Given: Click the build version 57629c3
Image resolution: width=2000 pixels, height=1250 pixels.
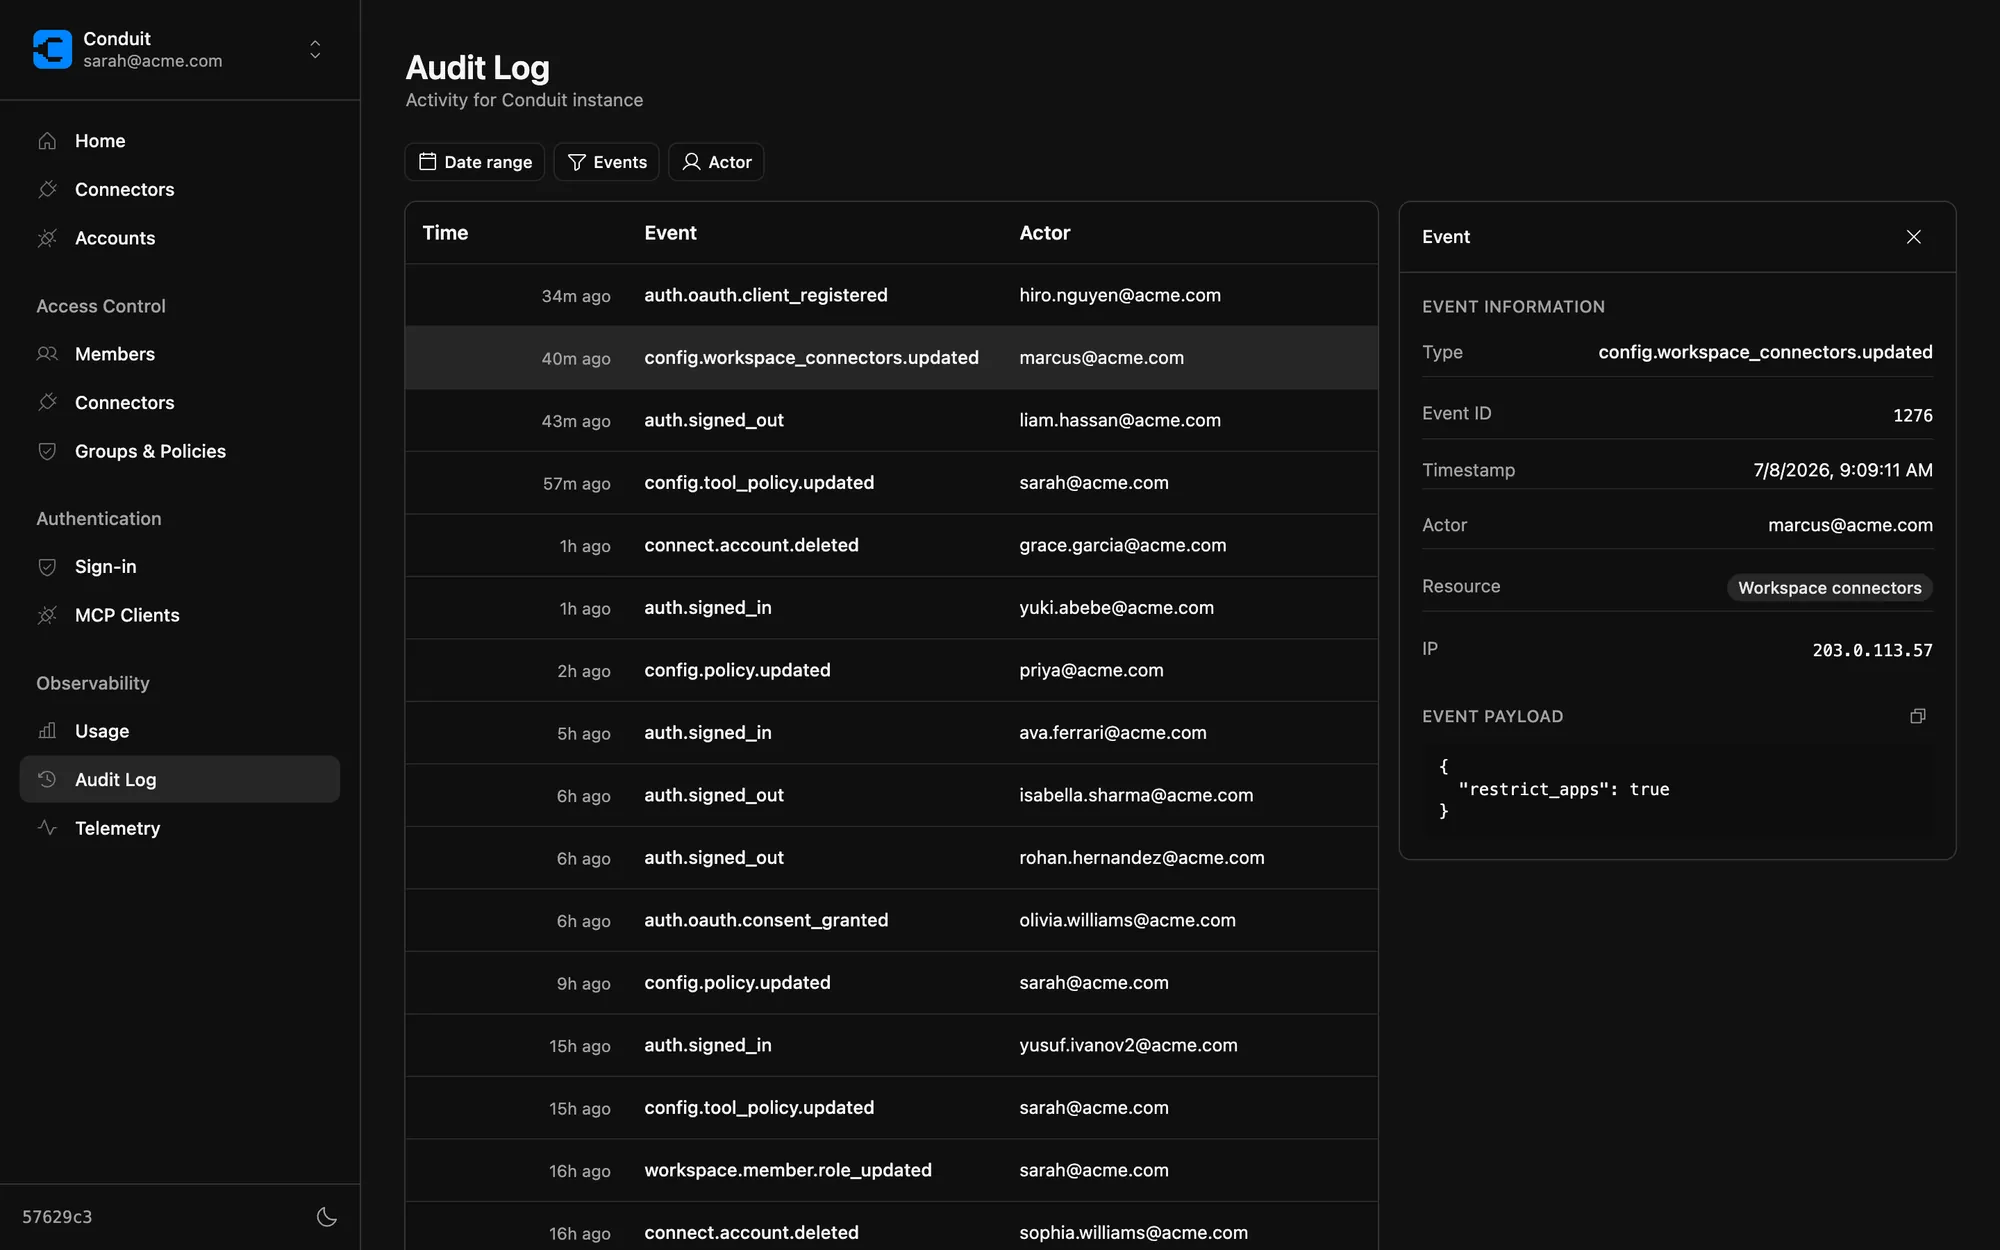Looking at the screenshot, I should point(57,1217).
